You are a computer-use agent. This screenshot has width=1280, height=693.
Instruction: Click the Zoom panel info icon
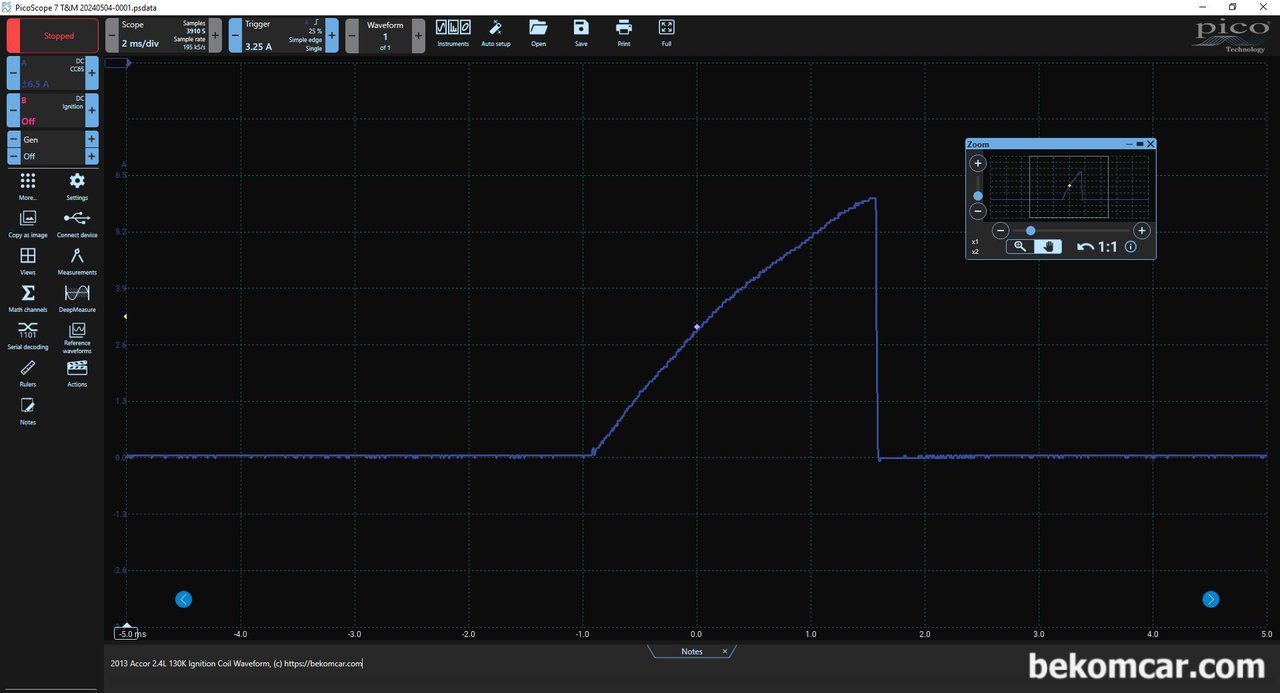tap(1131, 246)
